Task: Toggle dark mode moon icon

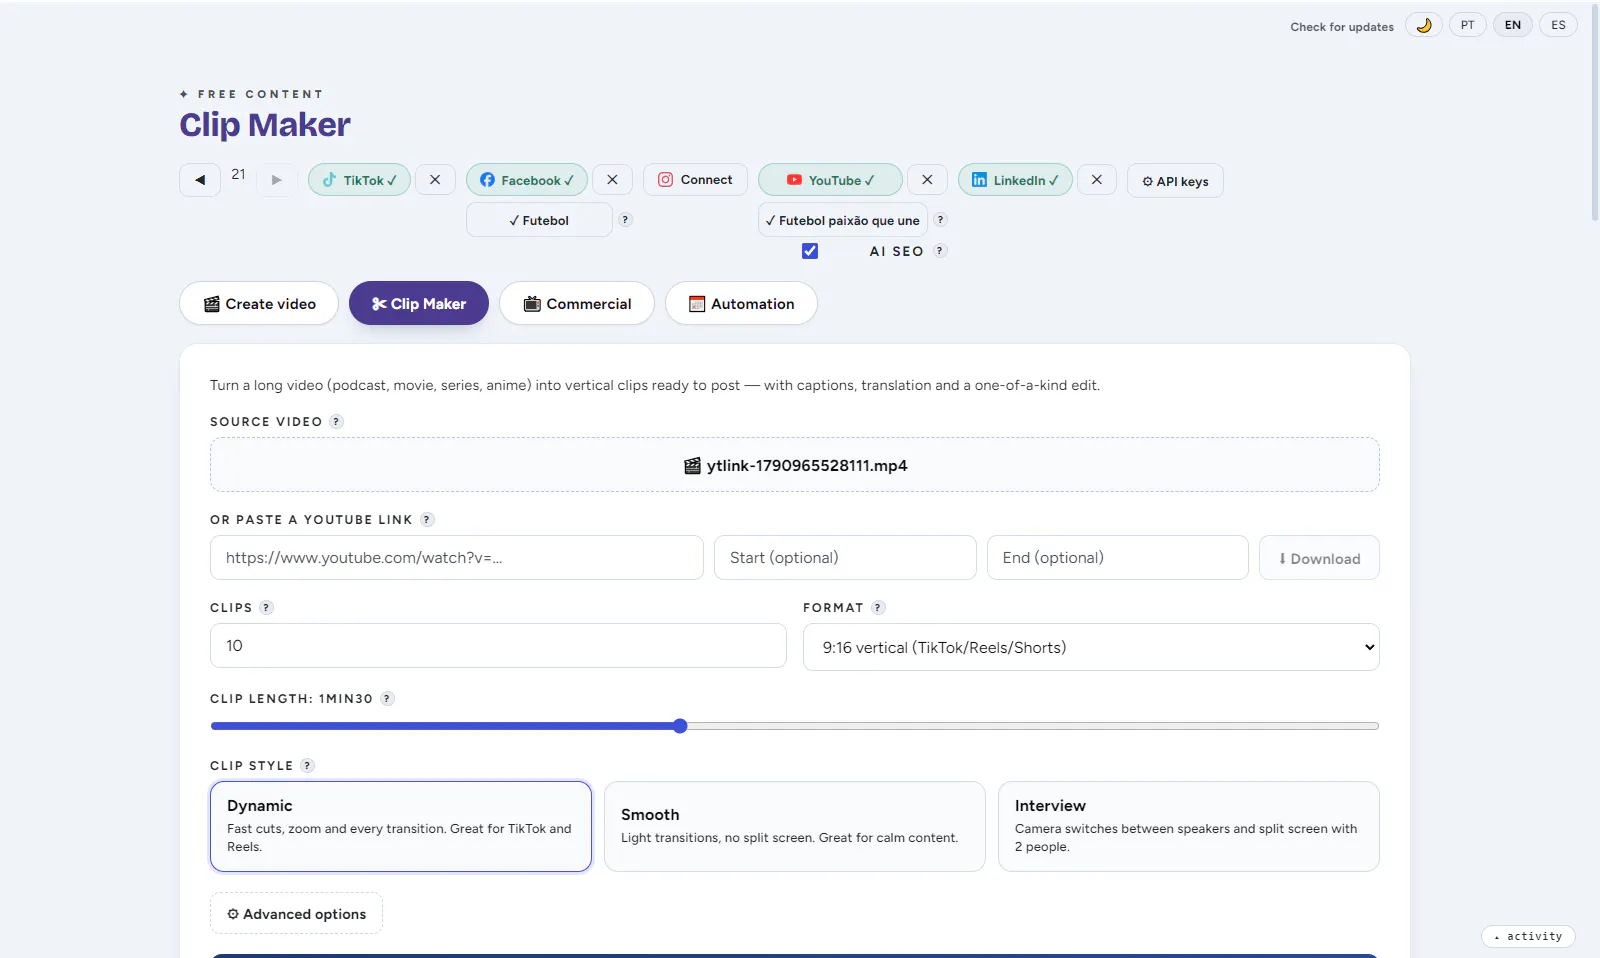Action: 1423,25
